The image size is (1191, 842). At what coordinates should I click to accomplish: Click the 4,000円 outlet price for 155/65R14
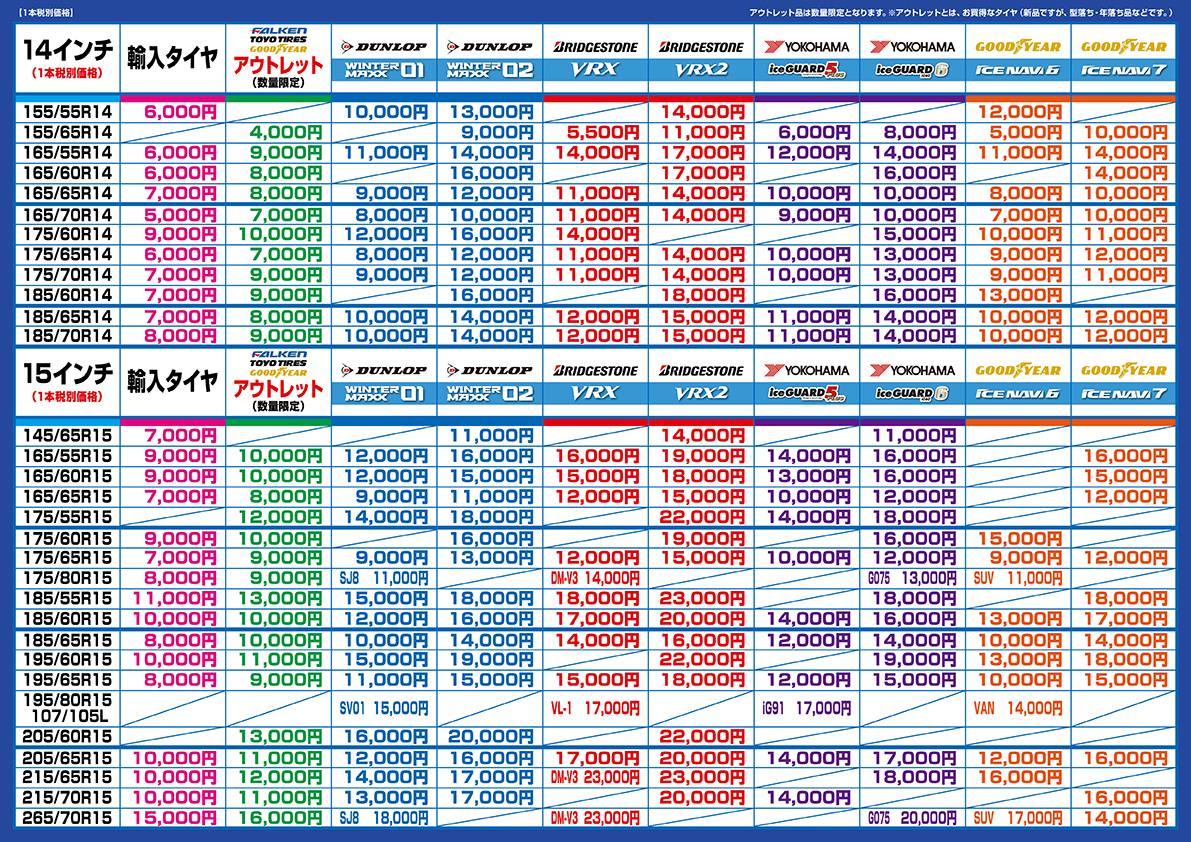[286, 133]
